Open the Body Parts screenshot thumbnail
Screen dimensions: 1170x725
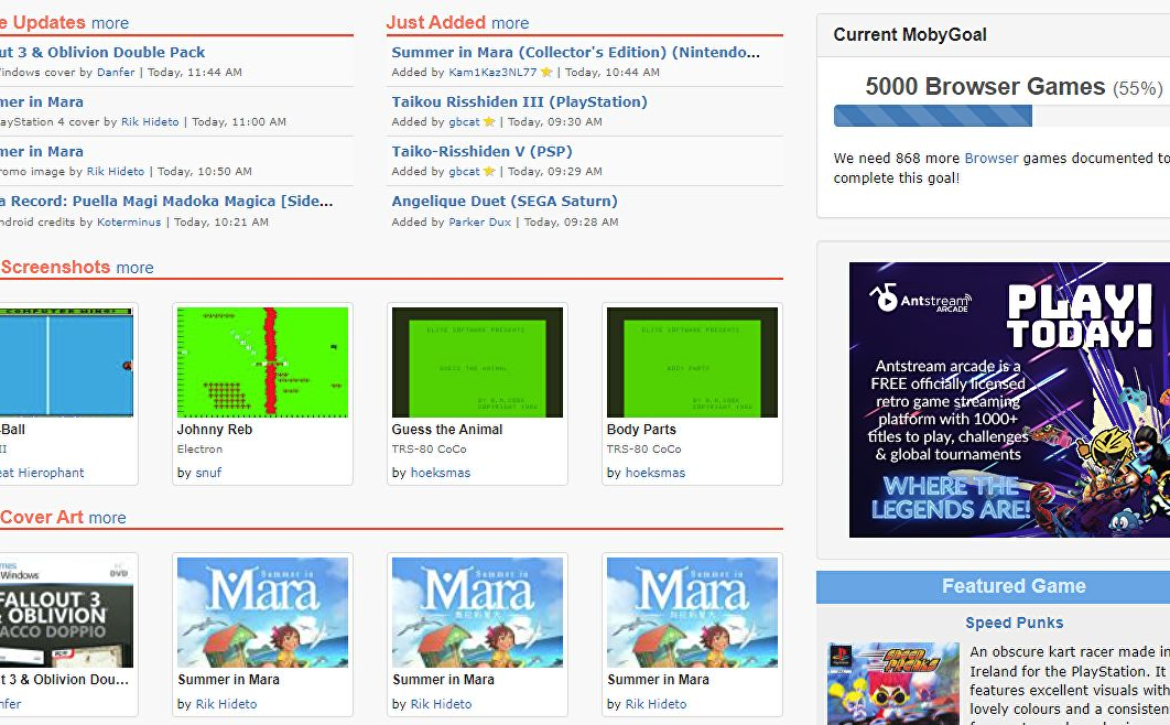pyautogui.click(x=692, y=362)
